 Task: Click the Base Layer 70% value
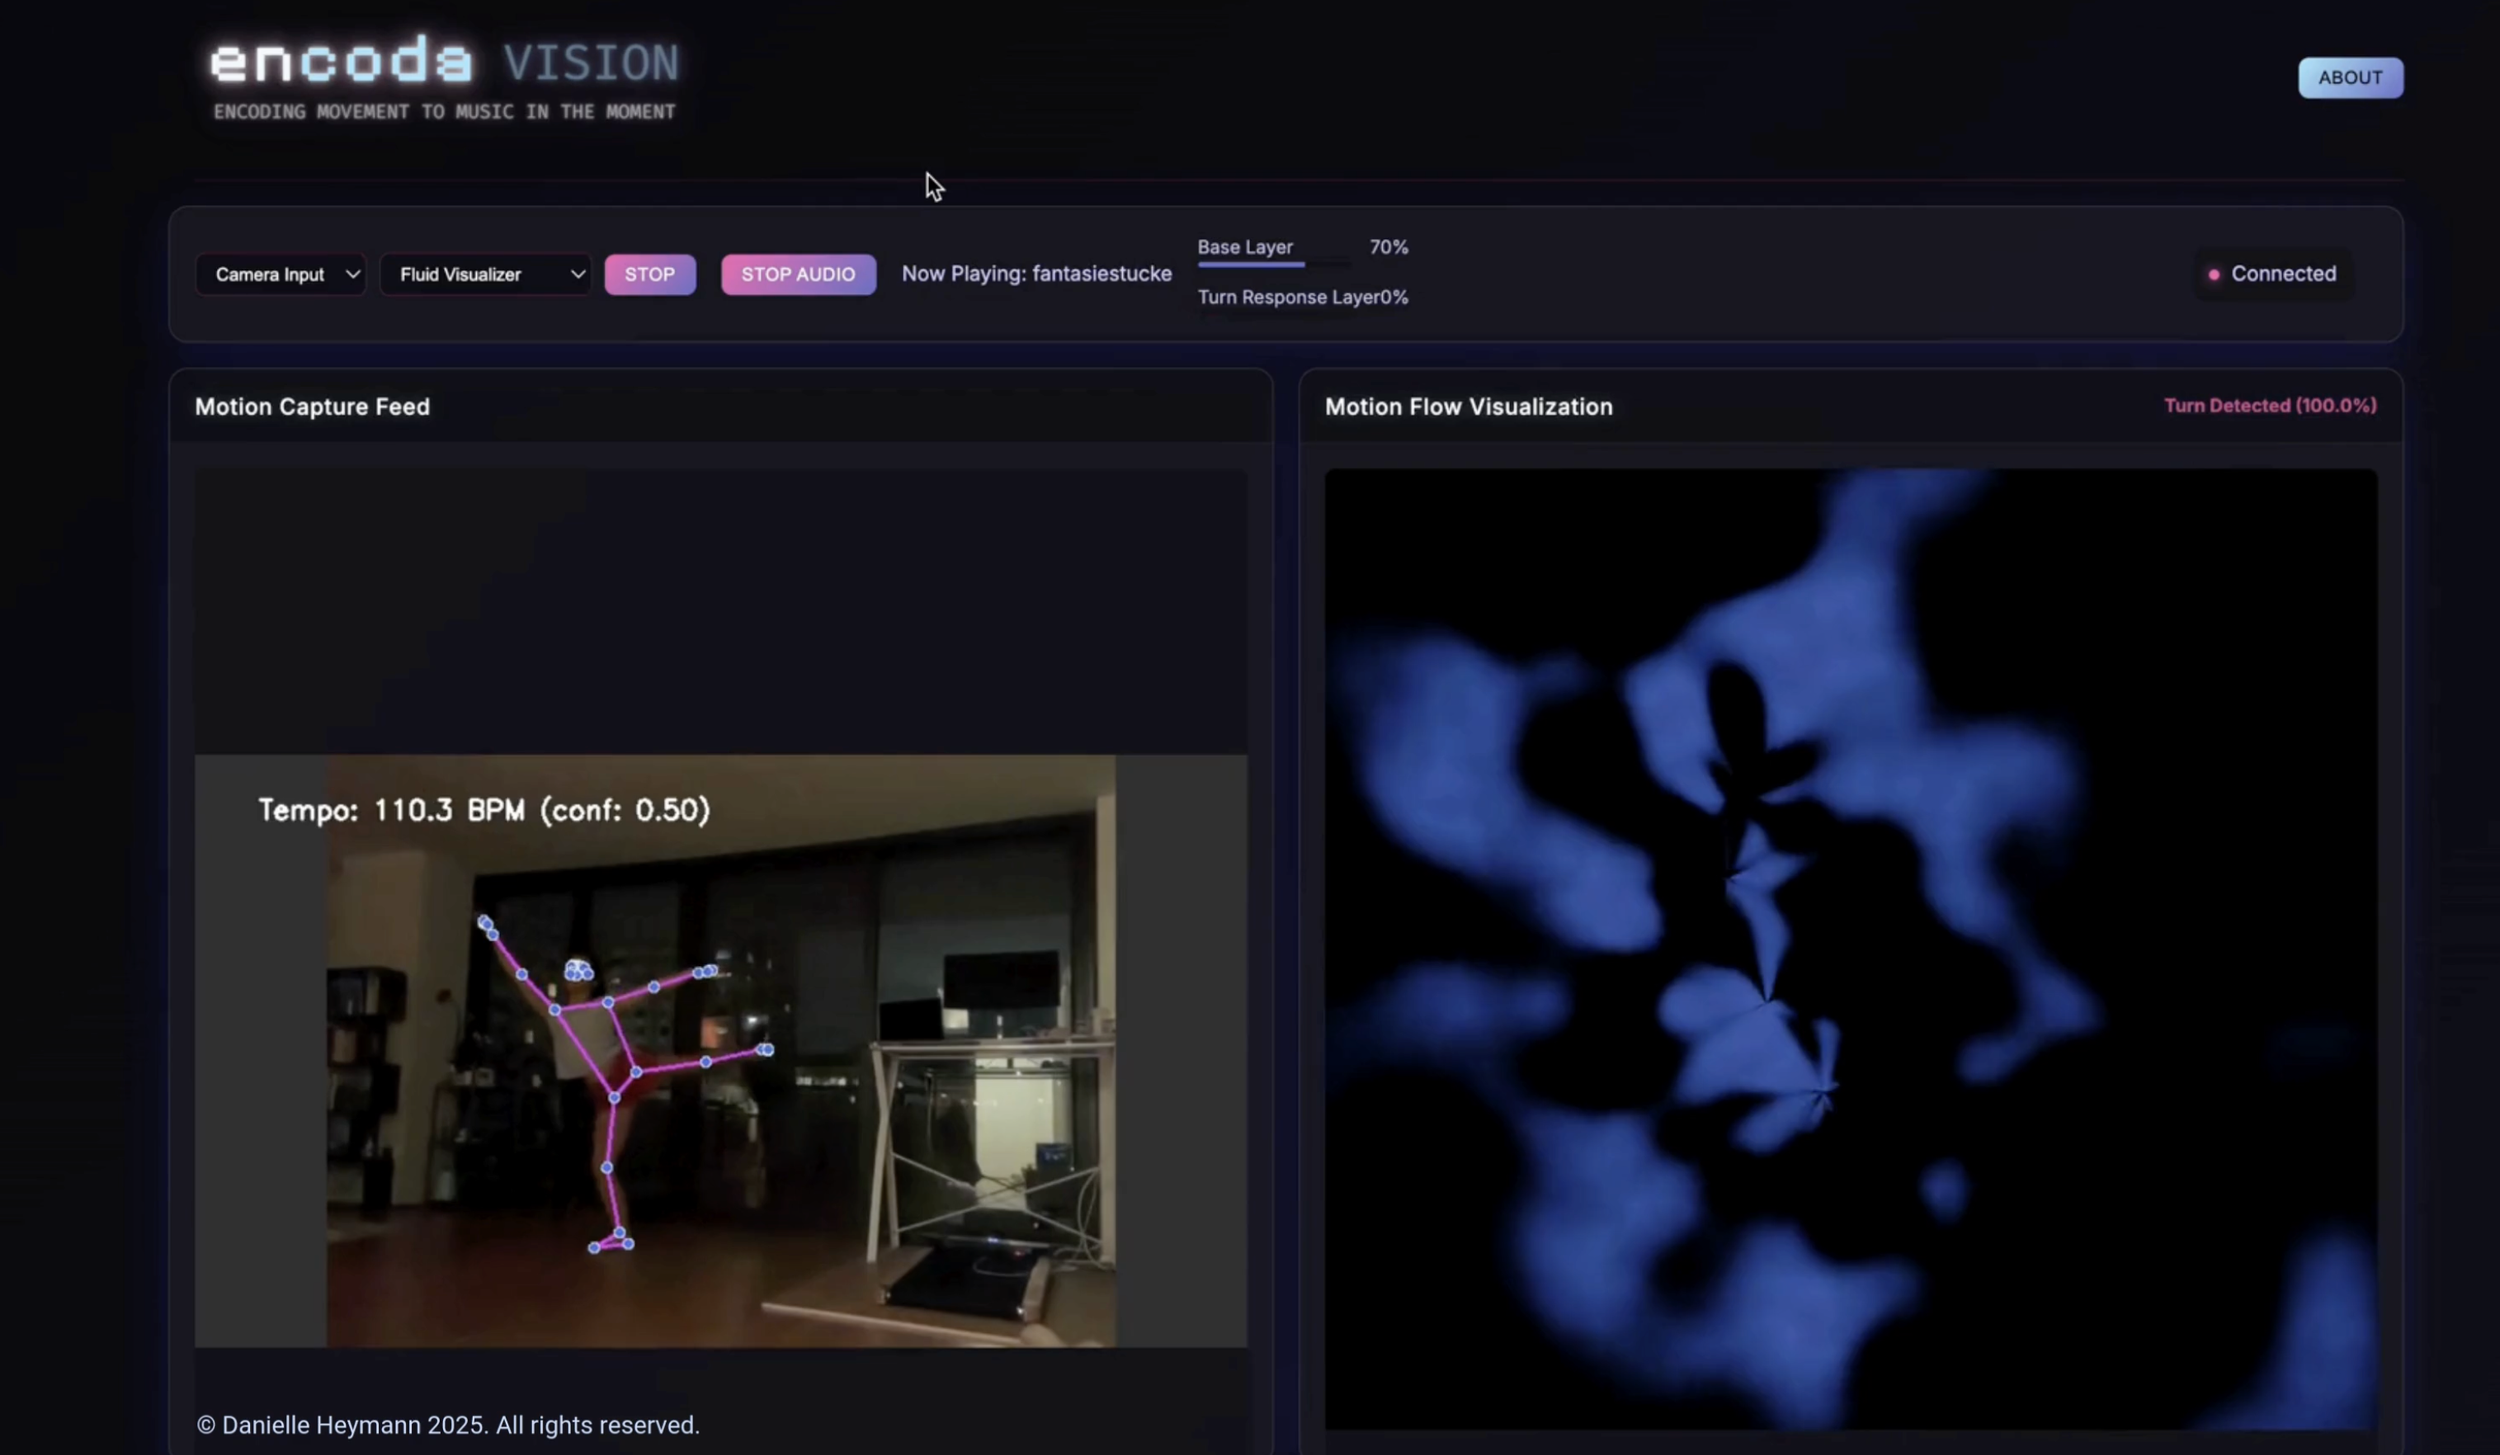click(x=1388, y=247)
